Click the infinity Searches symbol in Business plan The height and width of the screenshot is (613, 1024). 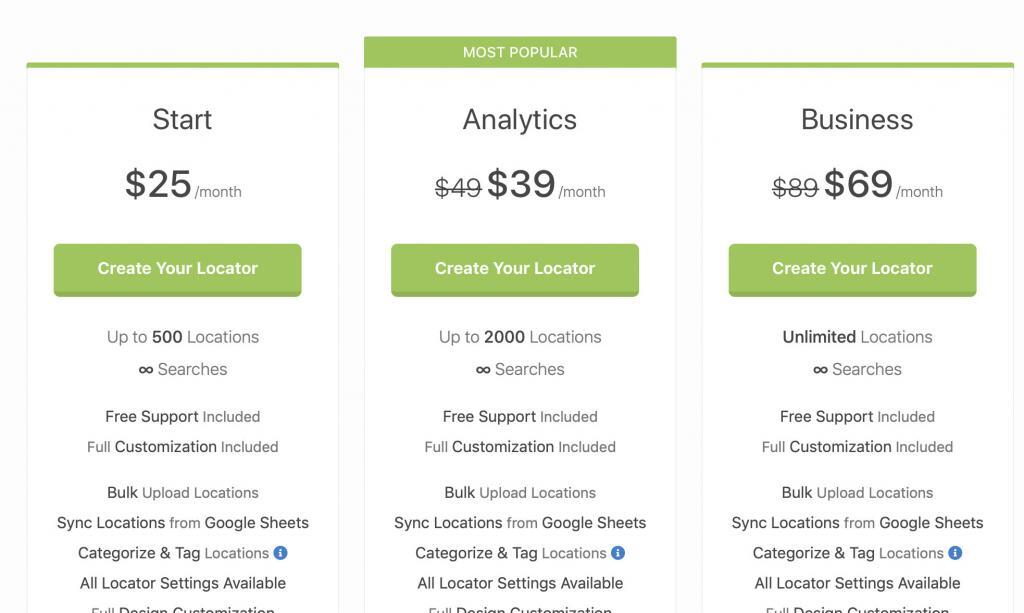pyautogui.click(x=820, y=370)
